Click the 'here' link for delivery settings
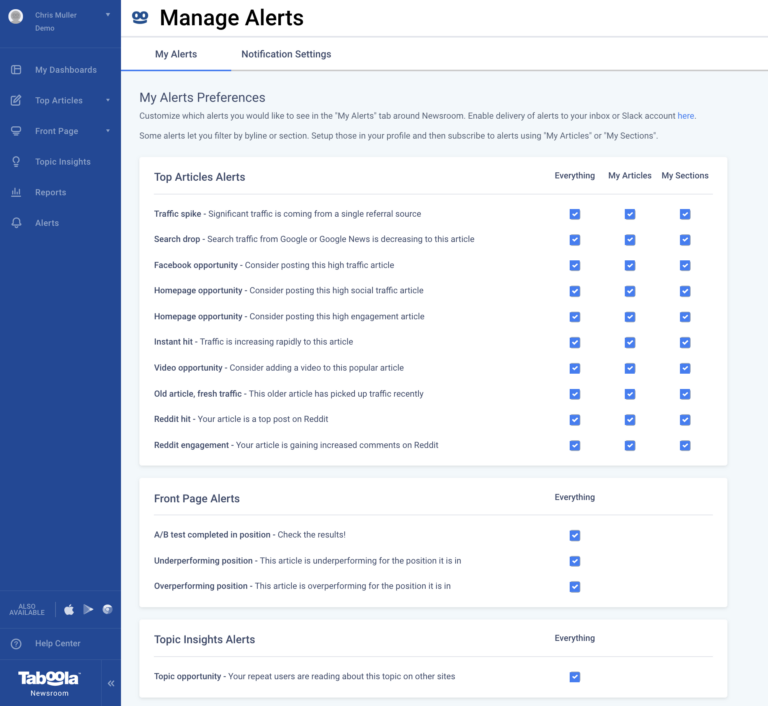Image resolution: width=768 pixels, height=706 pixels. point(686,116)
